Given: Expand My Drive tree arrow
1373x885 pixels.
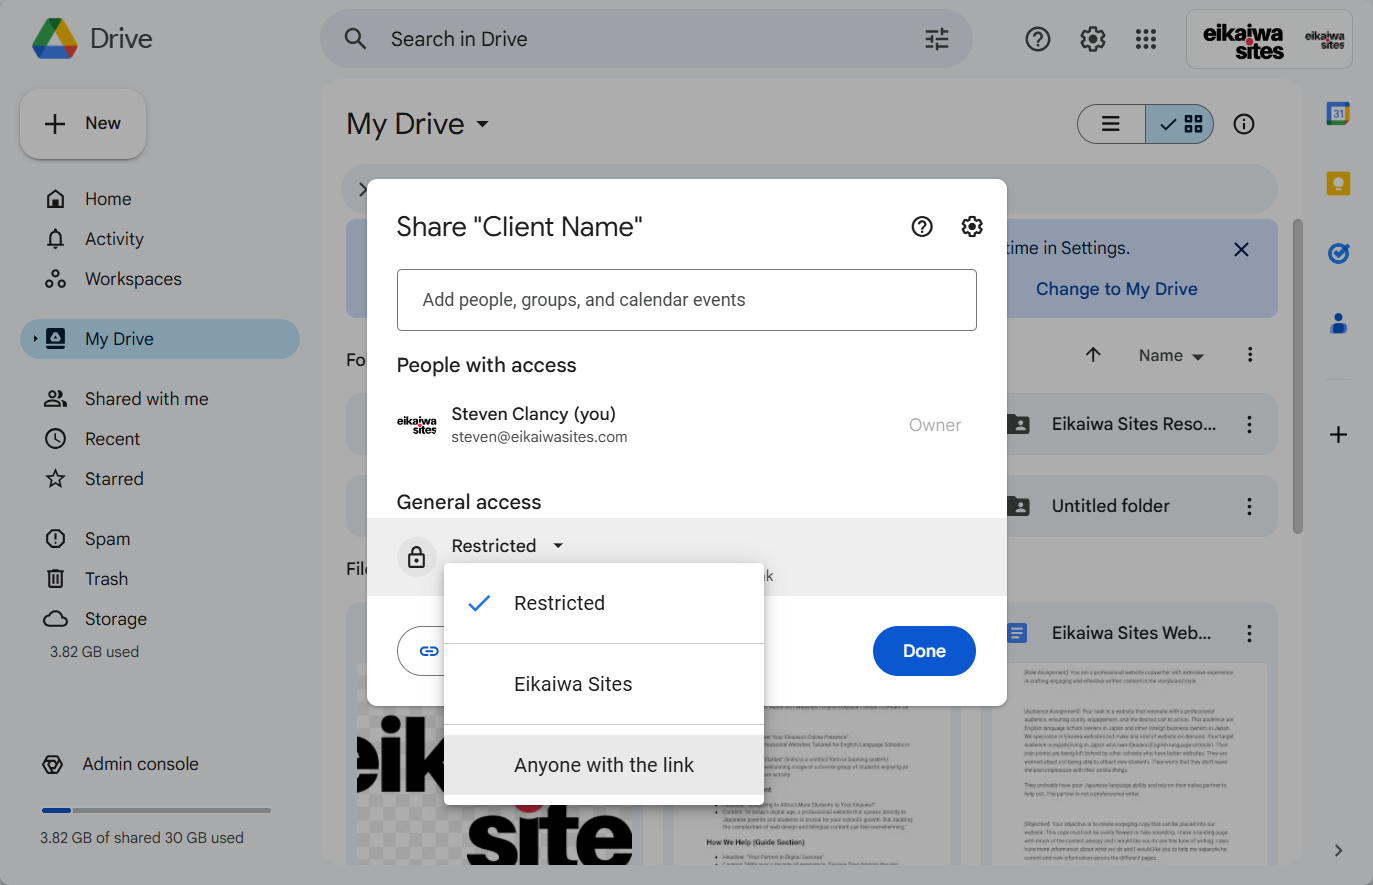Looking at the screenshot, I should pyautogui.click(x=35, y=339).
